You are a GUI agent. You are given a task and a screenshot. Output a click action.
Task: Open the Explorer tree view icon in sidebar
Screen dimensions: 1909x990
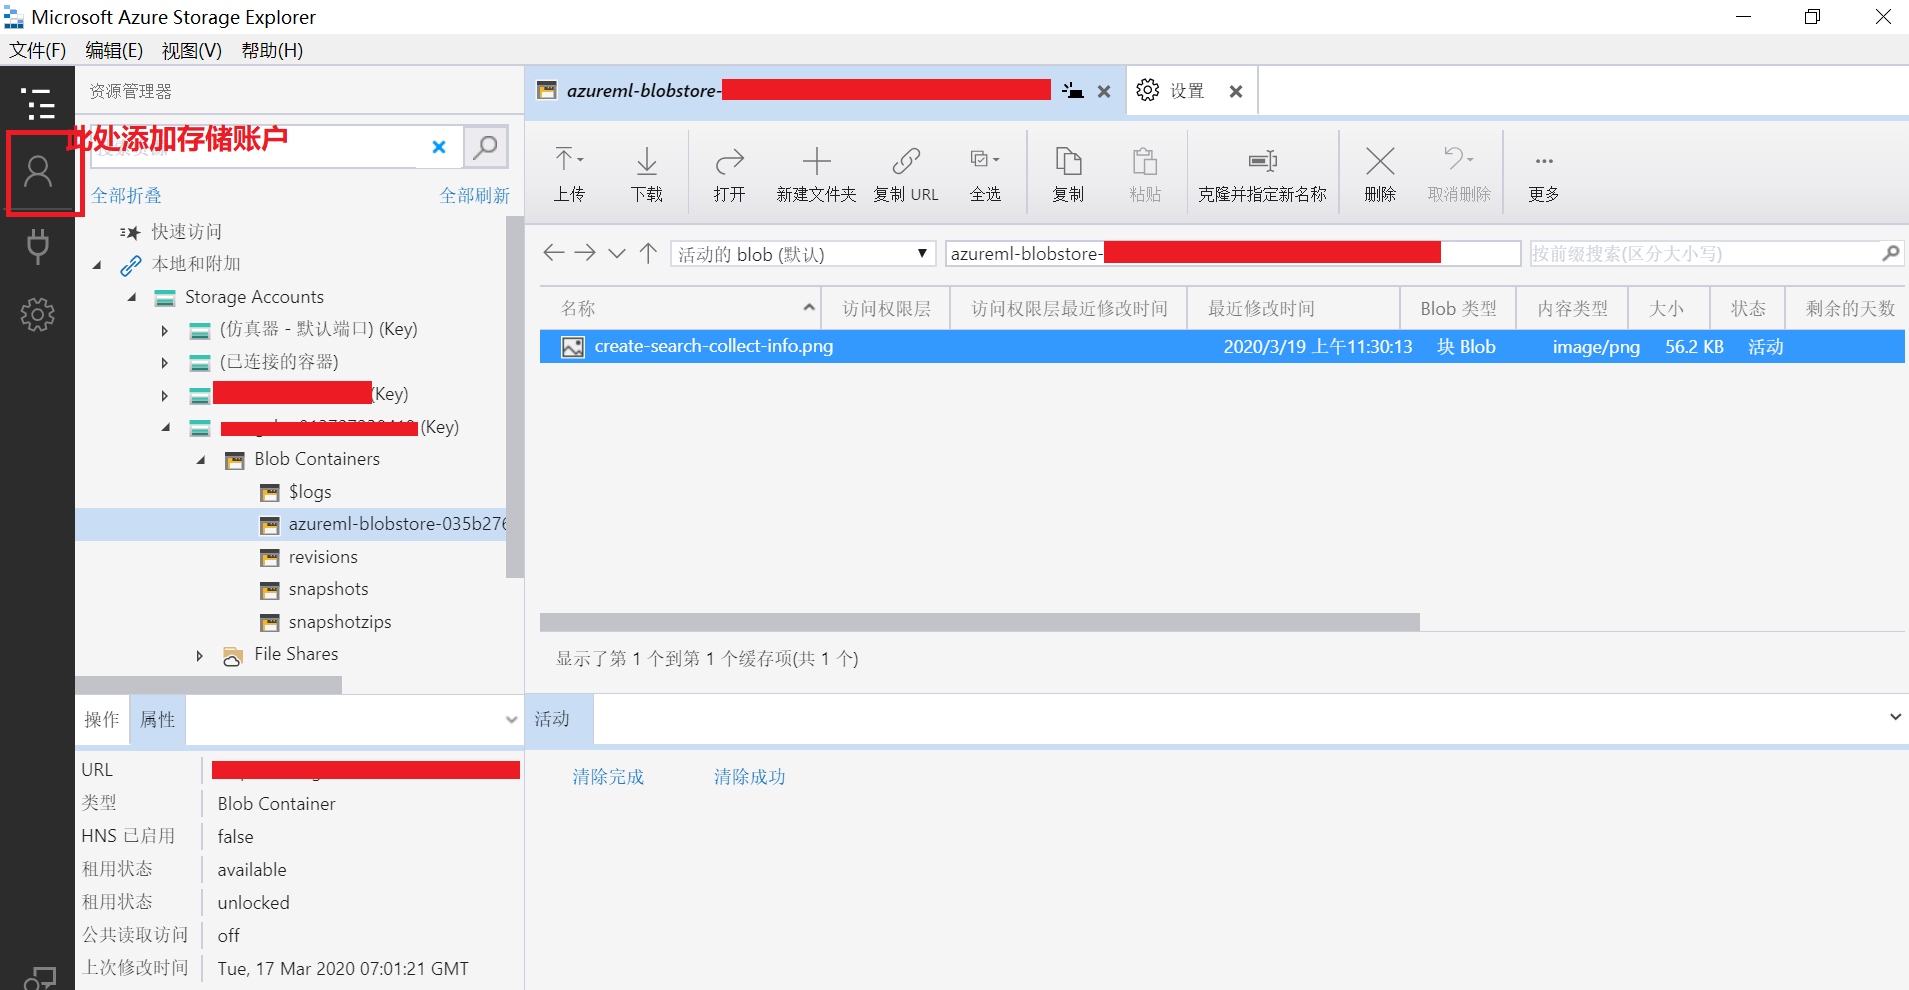point(37,104)
